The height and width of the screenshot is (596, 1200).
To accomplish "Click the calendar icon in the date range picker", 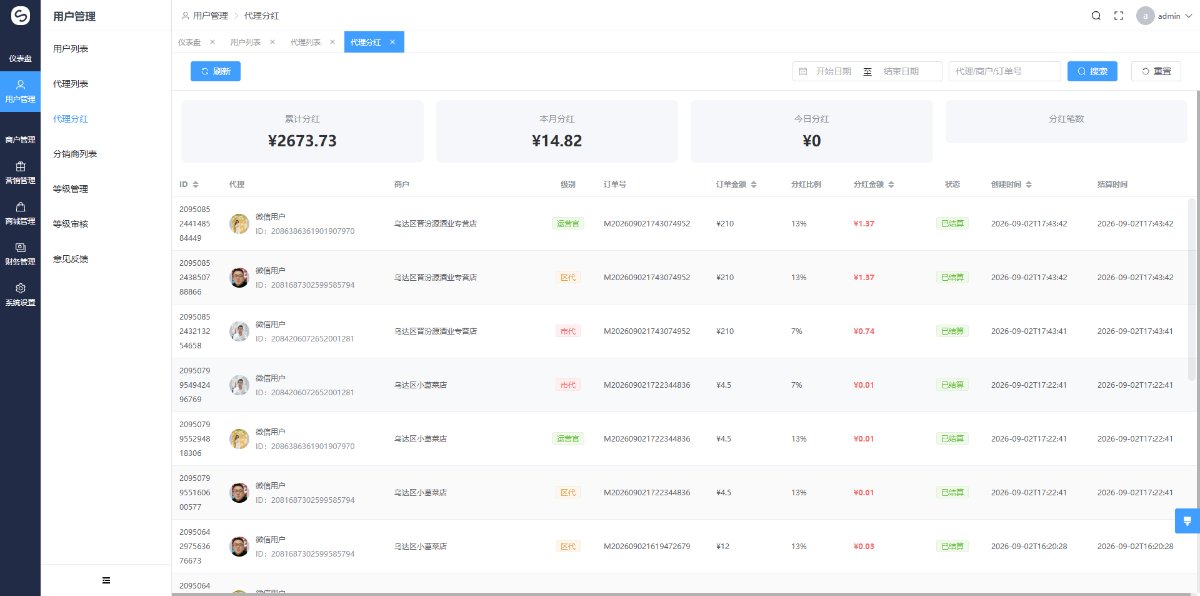I will coord(803,71).
